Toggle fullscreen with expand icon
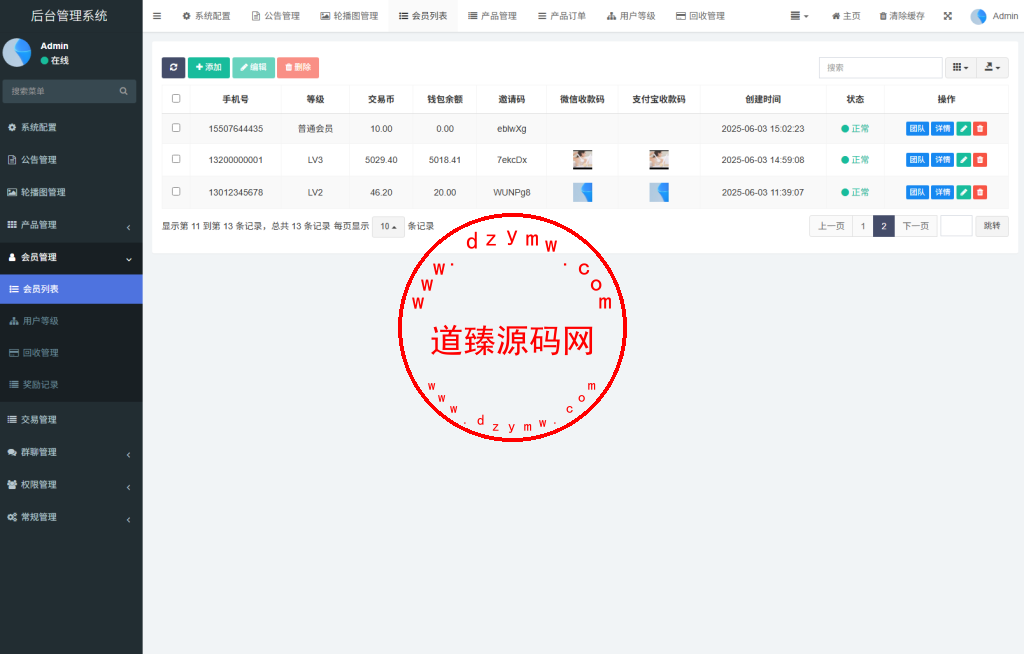 click(x=948, y=16)
